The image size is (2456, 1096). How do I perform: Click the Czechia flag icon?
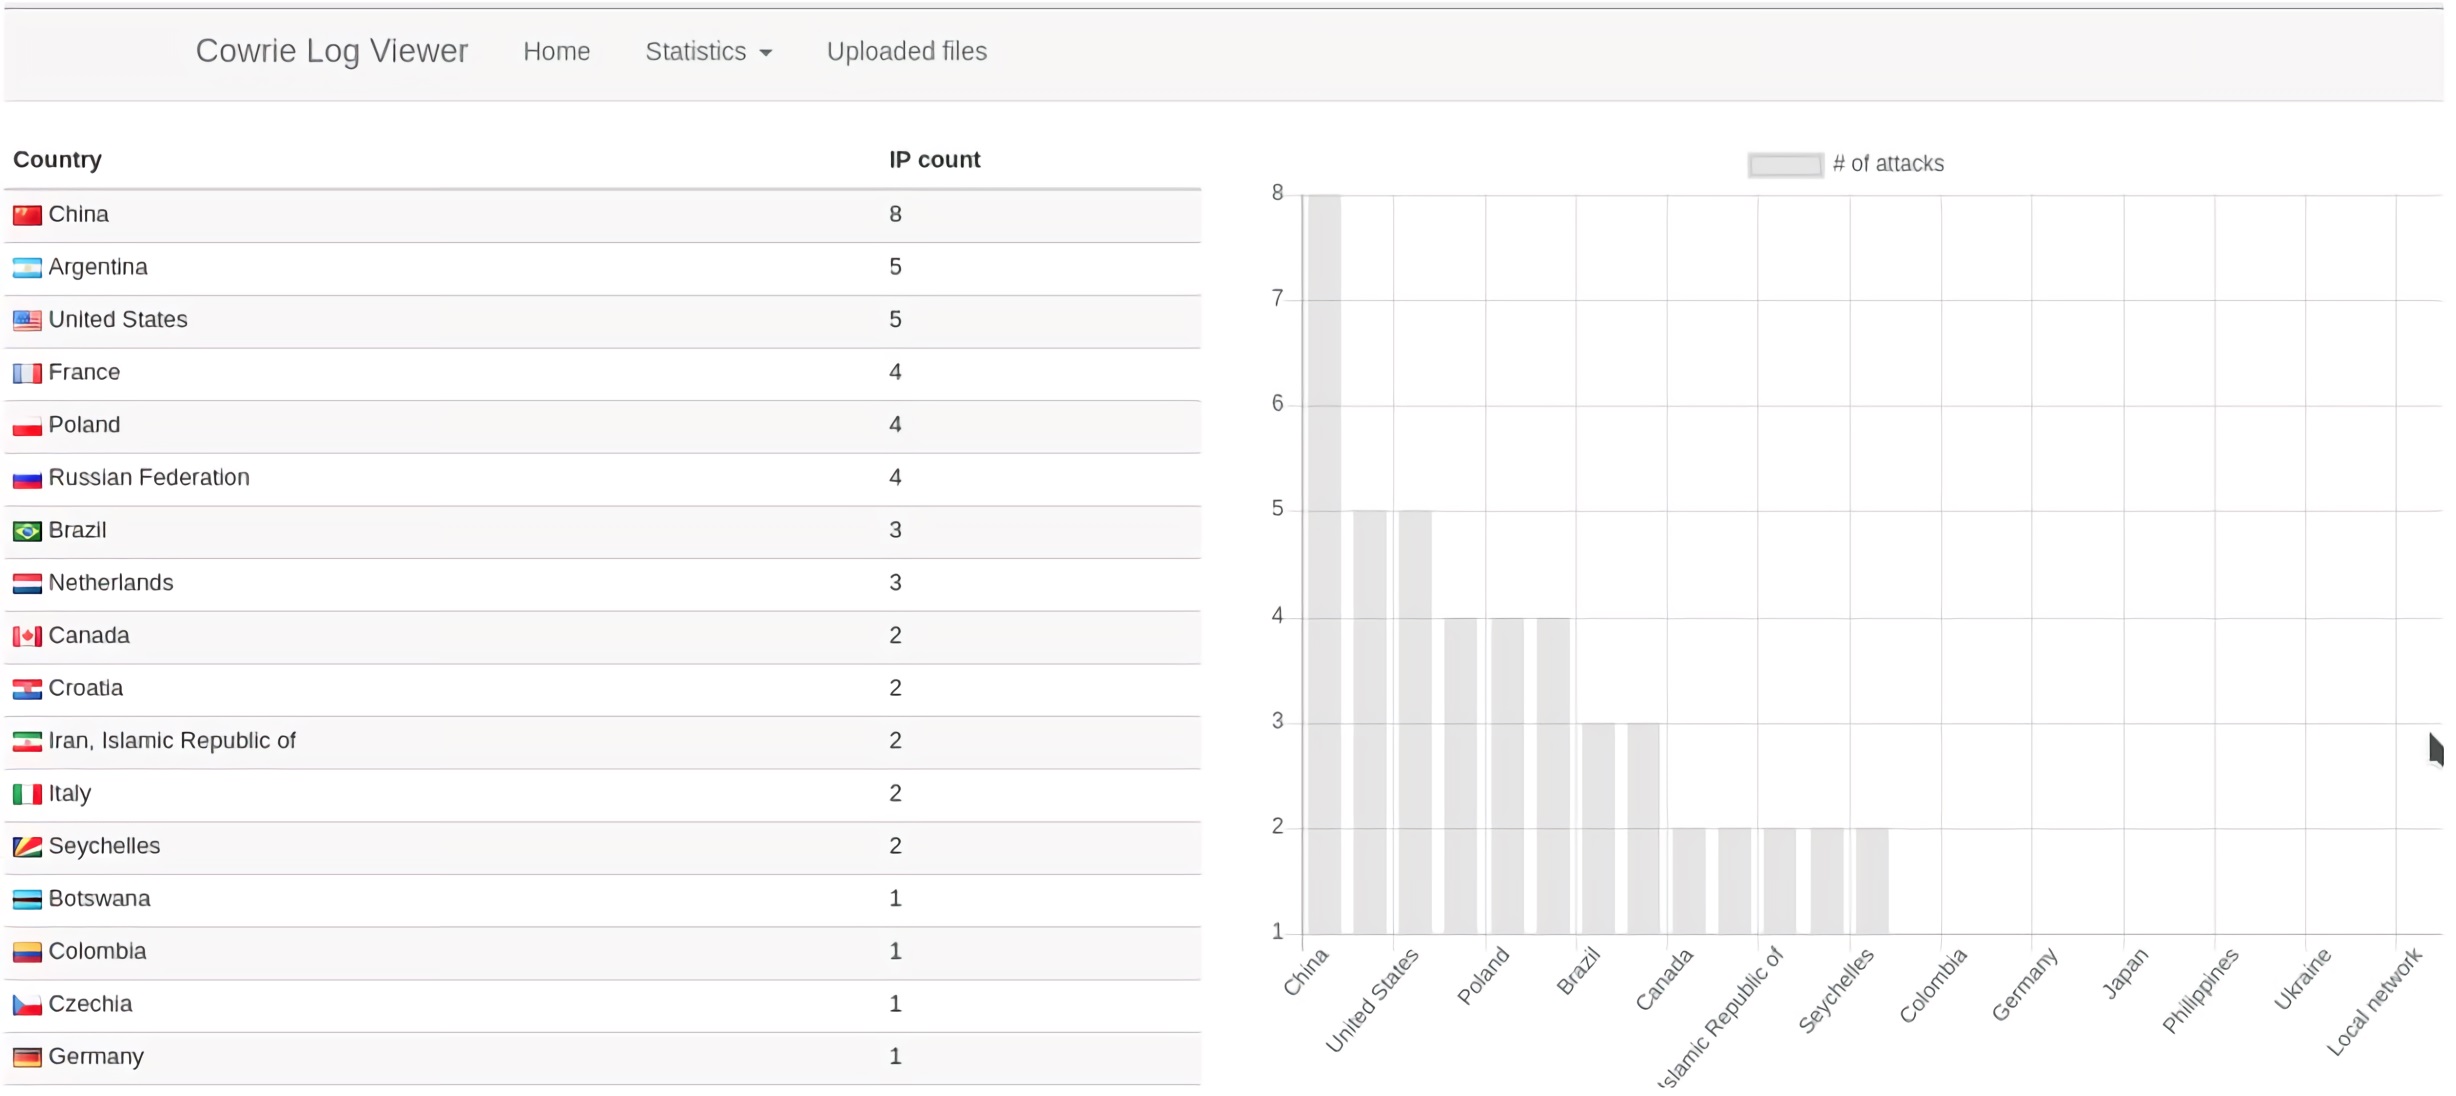(x=27, y=1004)
